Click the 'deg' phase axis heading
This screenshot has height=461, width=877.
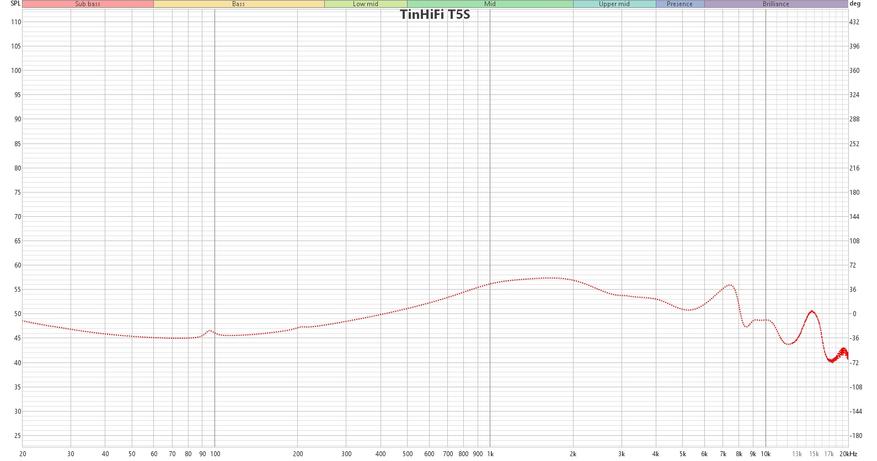pyautogui.click(x=855, y=4)
